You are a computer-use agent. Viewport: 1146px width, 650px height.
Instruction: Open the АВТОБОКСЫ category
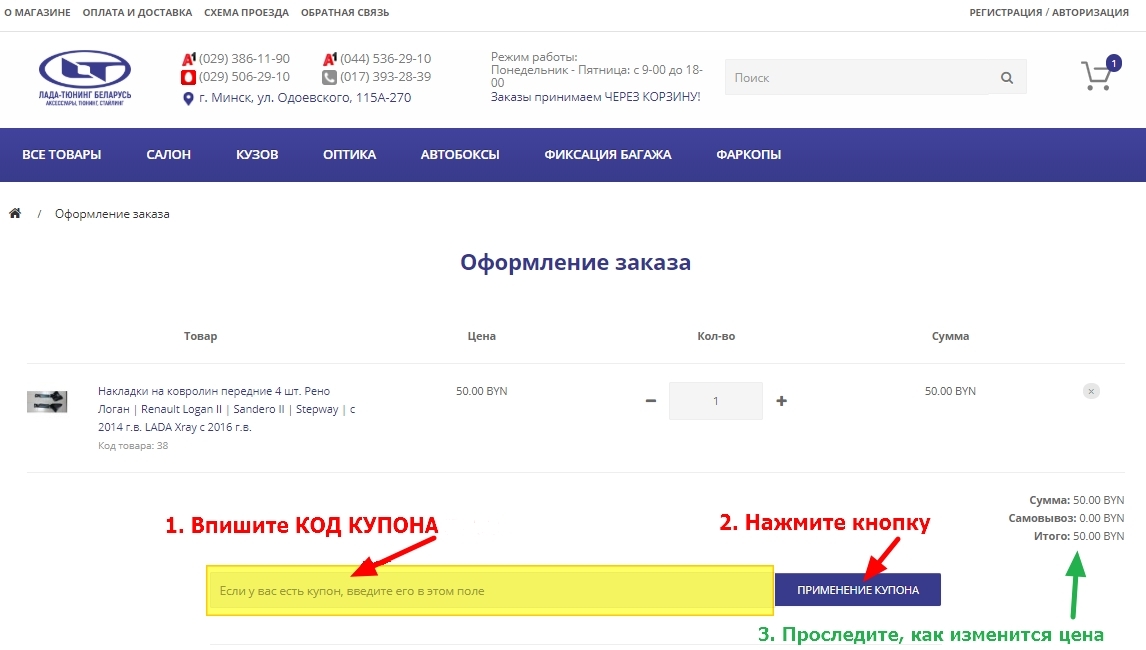point(460,155)
